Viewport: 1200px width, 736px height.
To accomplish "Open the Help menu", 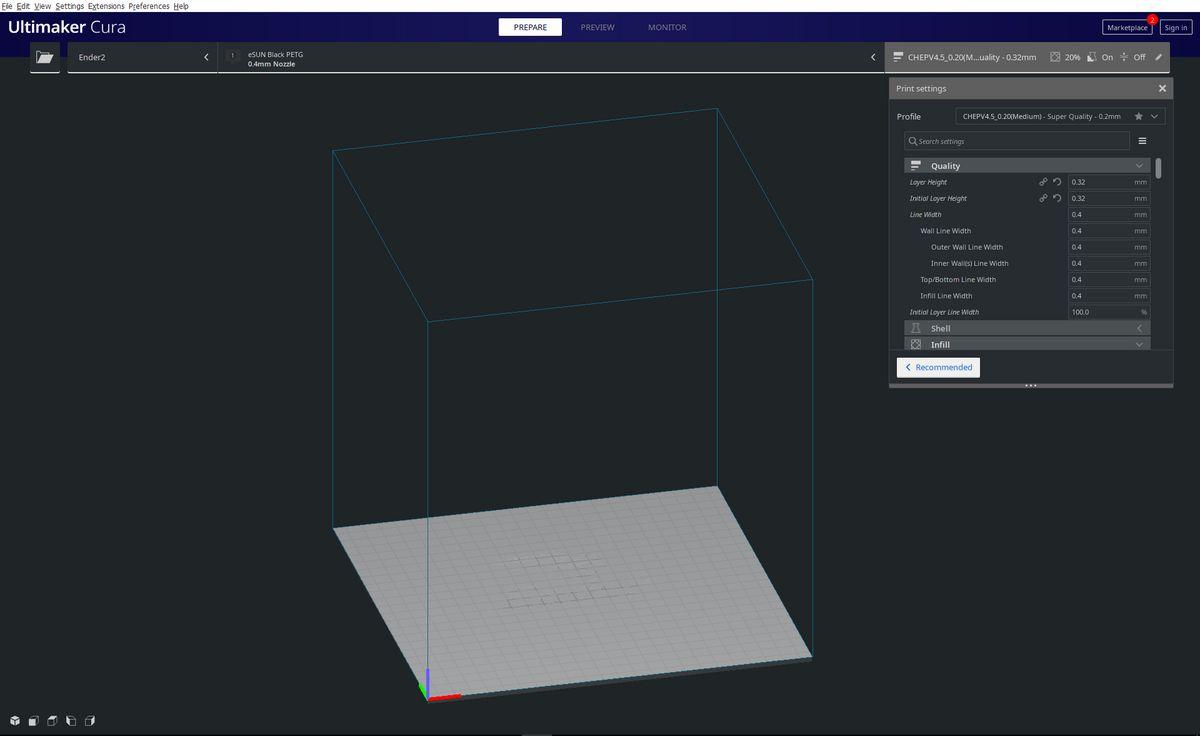I will click(x=181, y=6).
